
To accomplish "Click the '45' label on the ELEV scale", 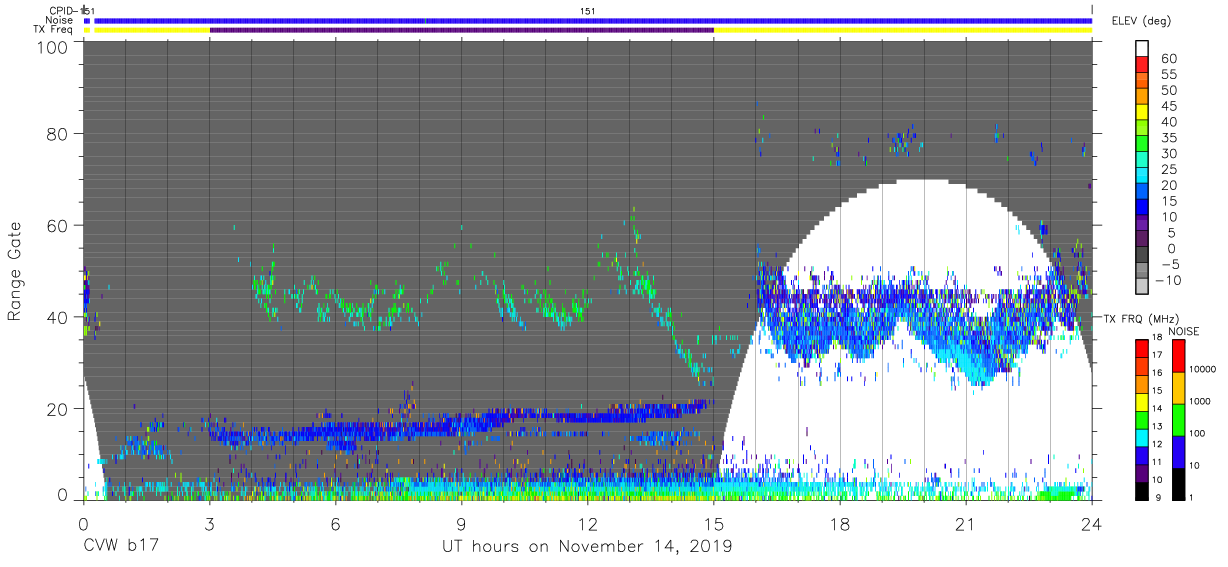I will (1168, 107).
